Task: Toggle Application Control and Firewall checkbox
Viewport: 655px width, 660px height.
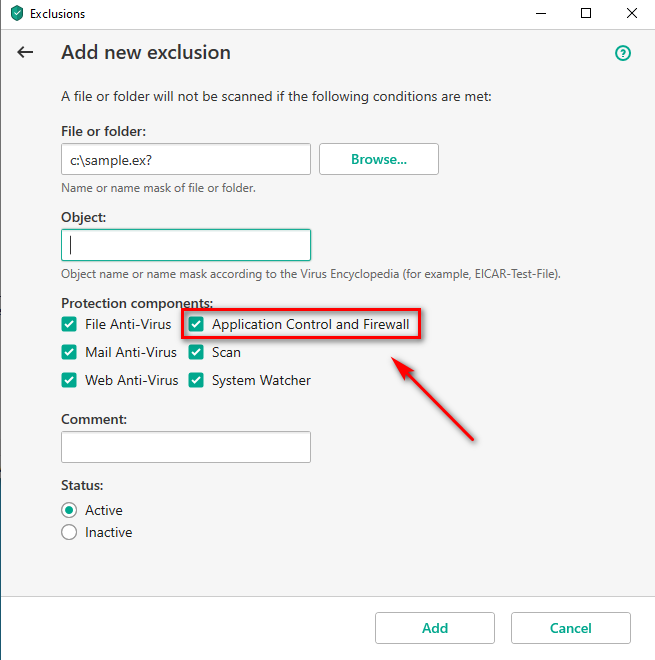Action: pyautogui.click(x=196, y=325)
